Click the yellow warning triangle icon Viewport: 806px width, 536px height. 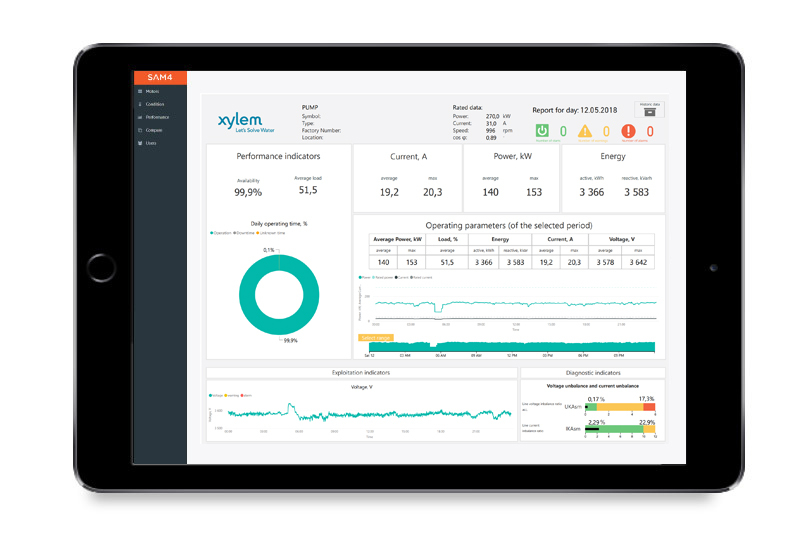(584, 131)
